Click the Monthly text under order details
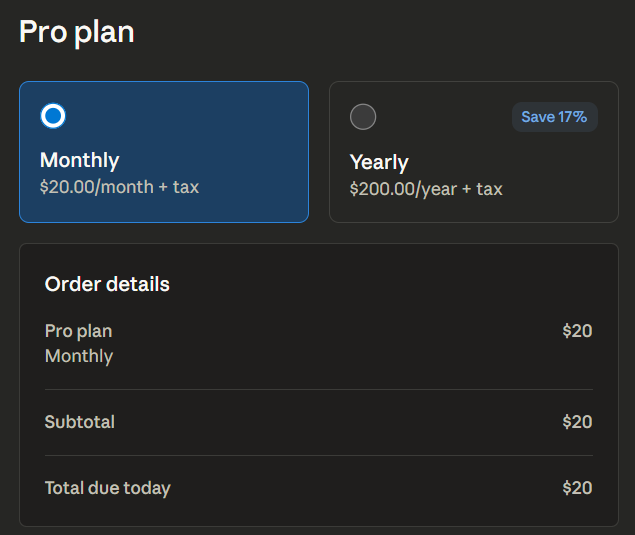This screenshot has height=535, width=635. (79, 356)
